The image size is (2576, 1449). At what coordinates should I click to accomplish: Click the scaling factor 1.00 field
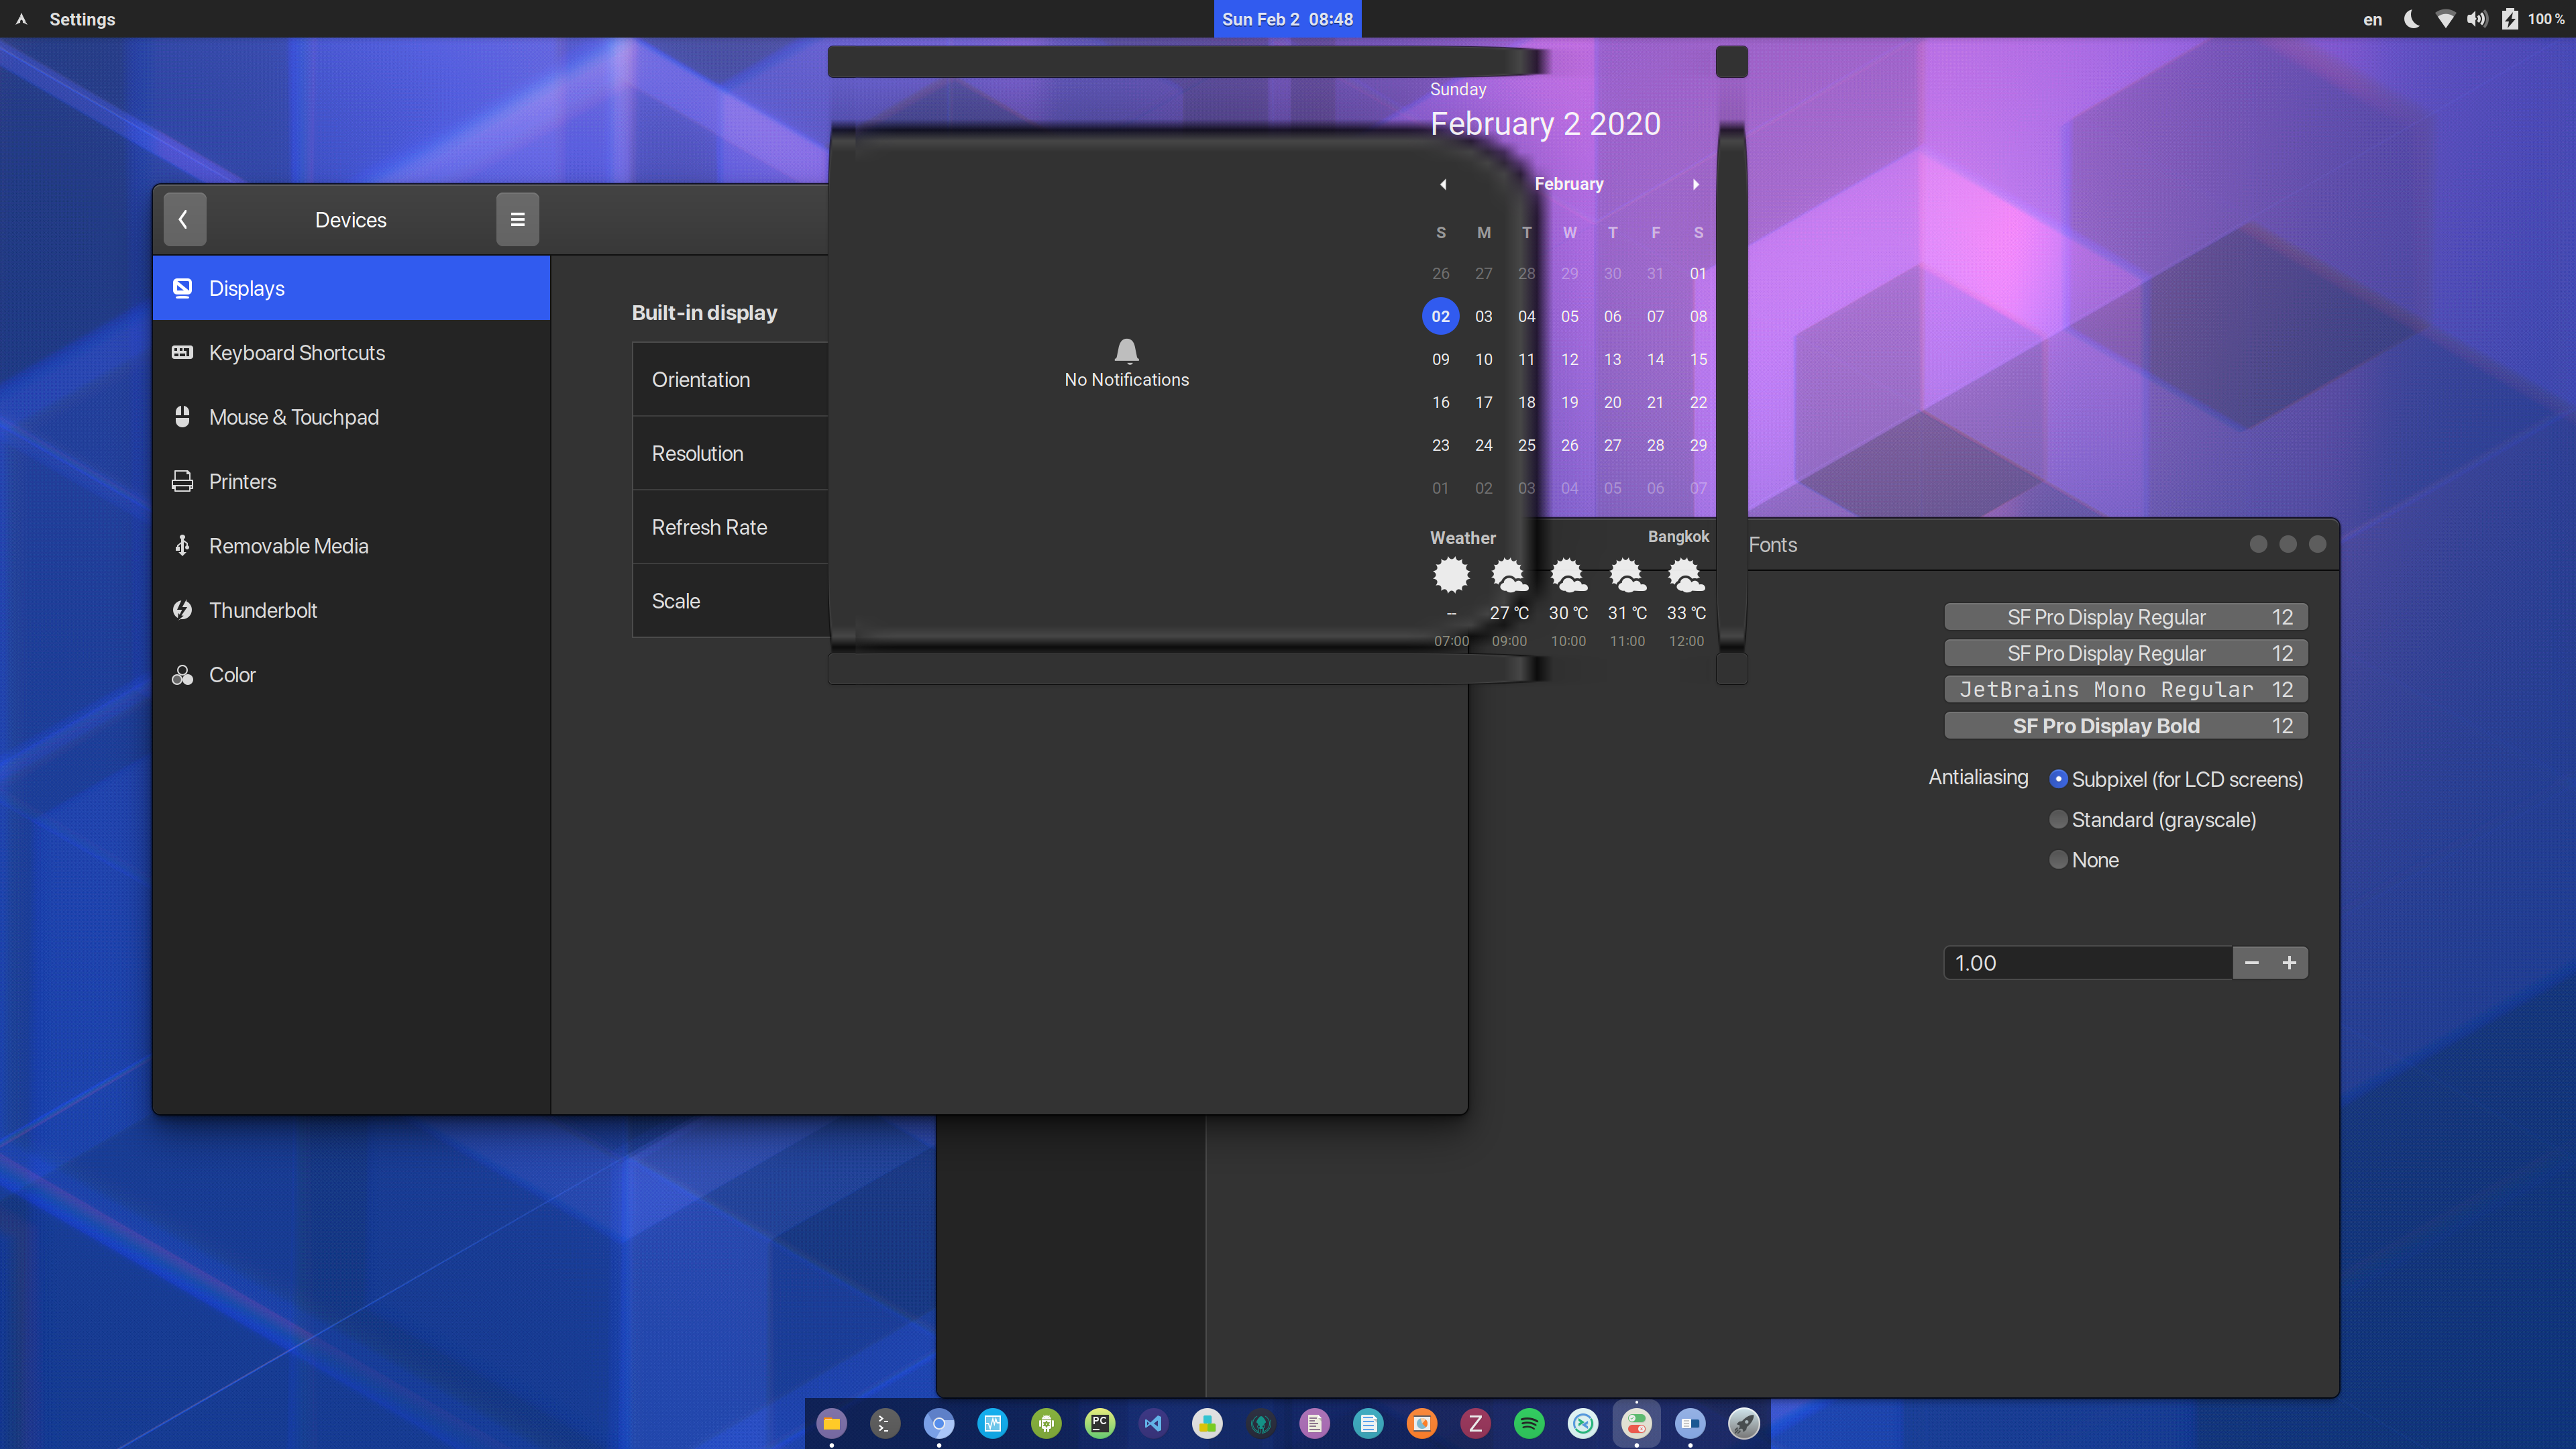tap(2088, 962)
